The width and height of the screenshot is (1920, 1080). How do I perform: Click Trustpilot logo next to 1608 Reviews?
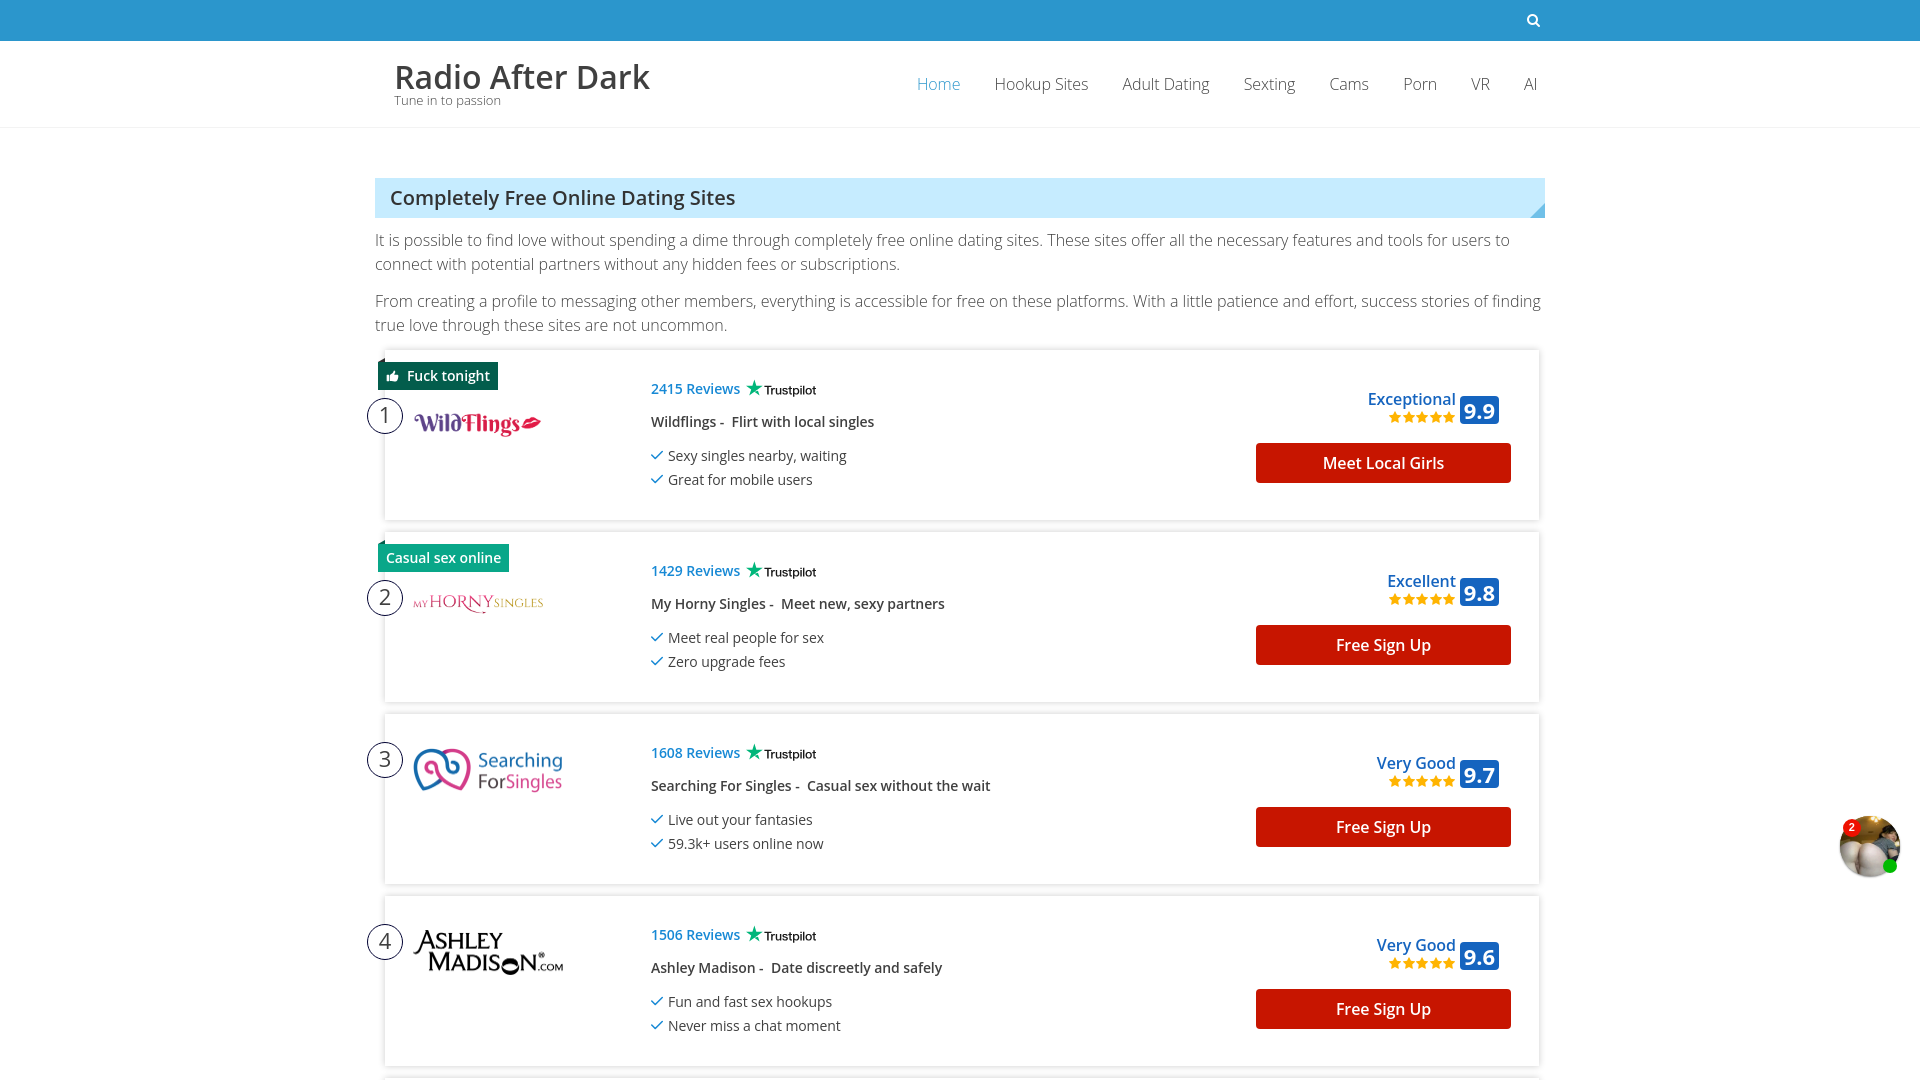[x=781, y=753]
